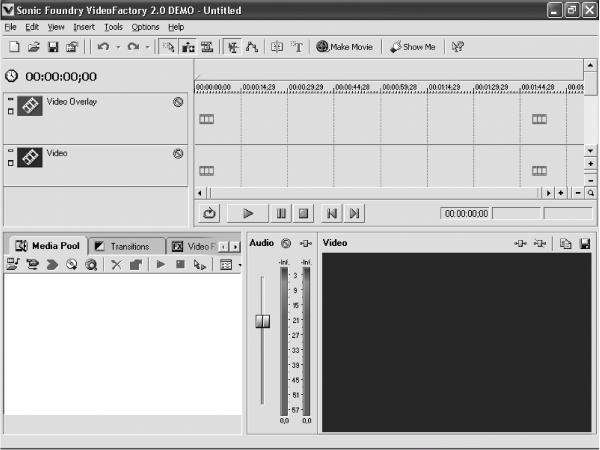Toggle mute on the Audio master

point(286,243)
